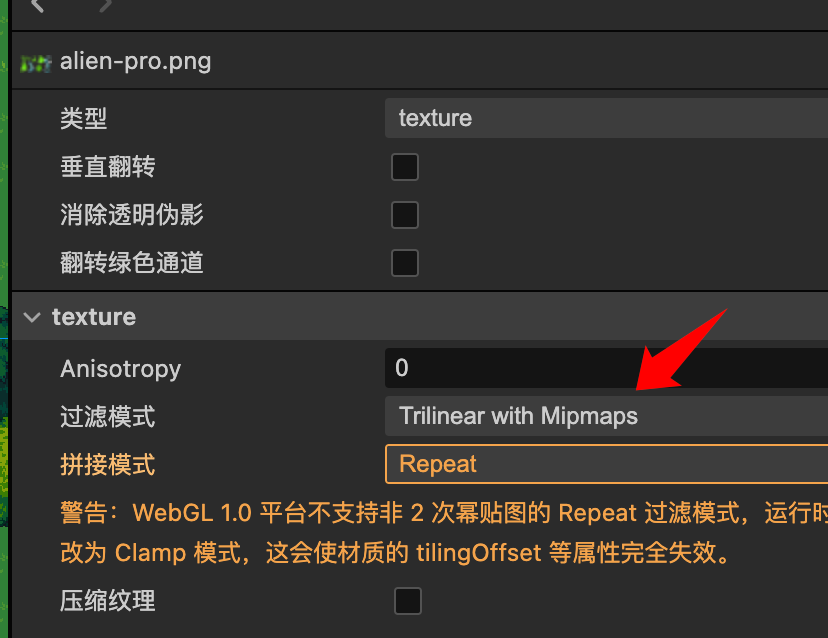Image resolution: width=828 pixels, height=638 pixels.
Task: Toggle the 消除透明伪影 checkbox
Action: click(405, 215)
